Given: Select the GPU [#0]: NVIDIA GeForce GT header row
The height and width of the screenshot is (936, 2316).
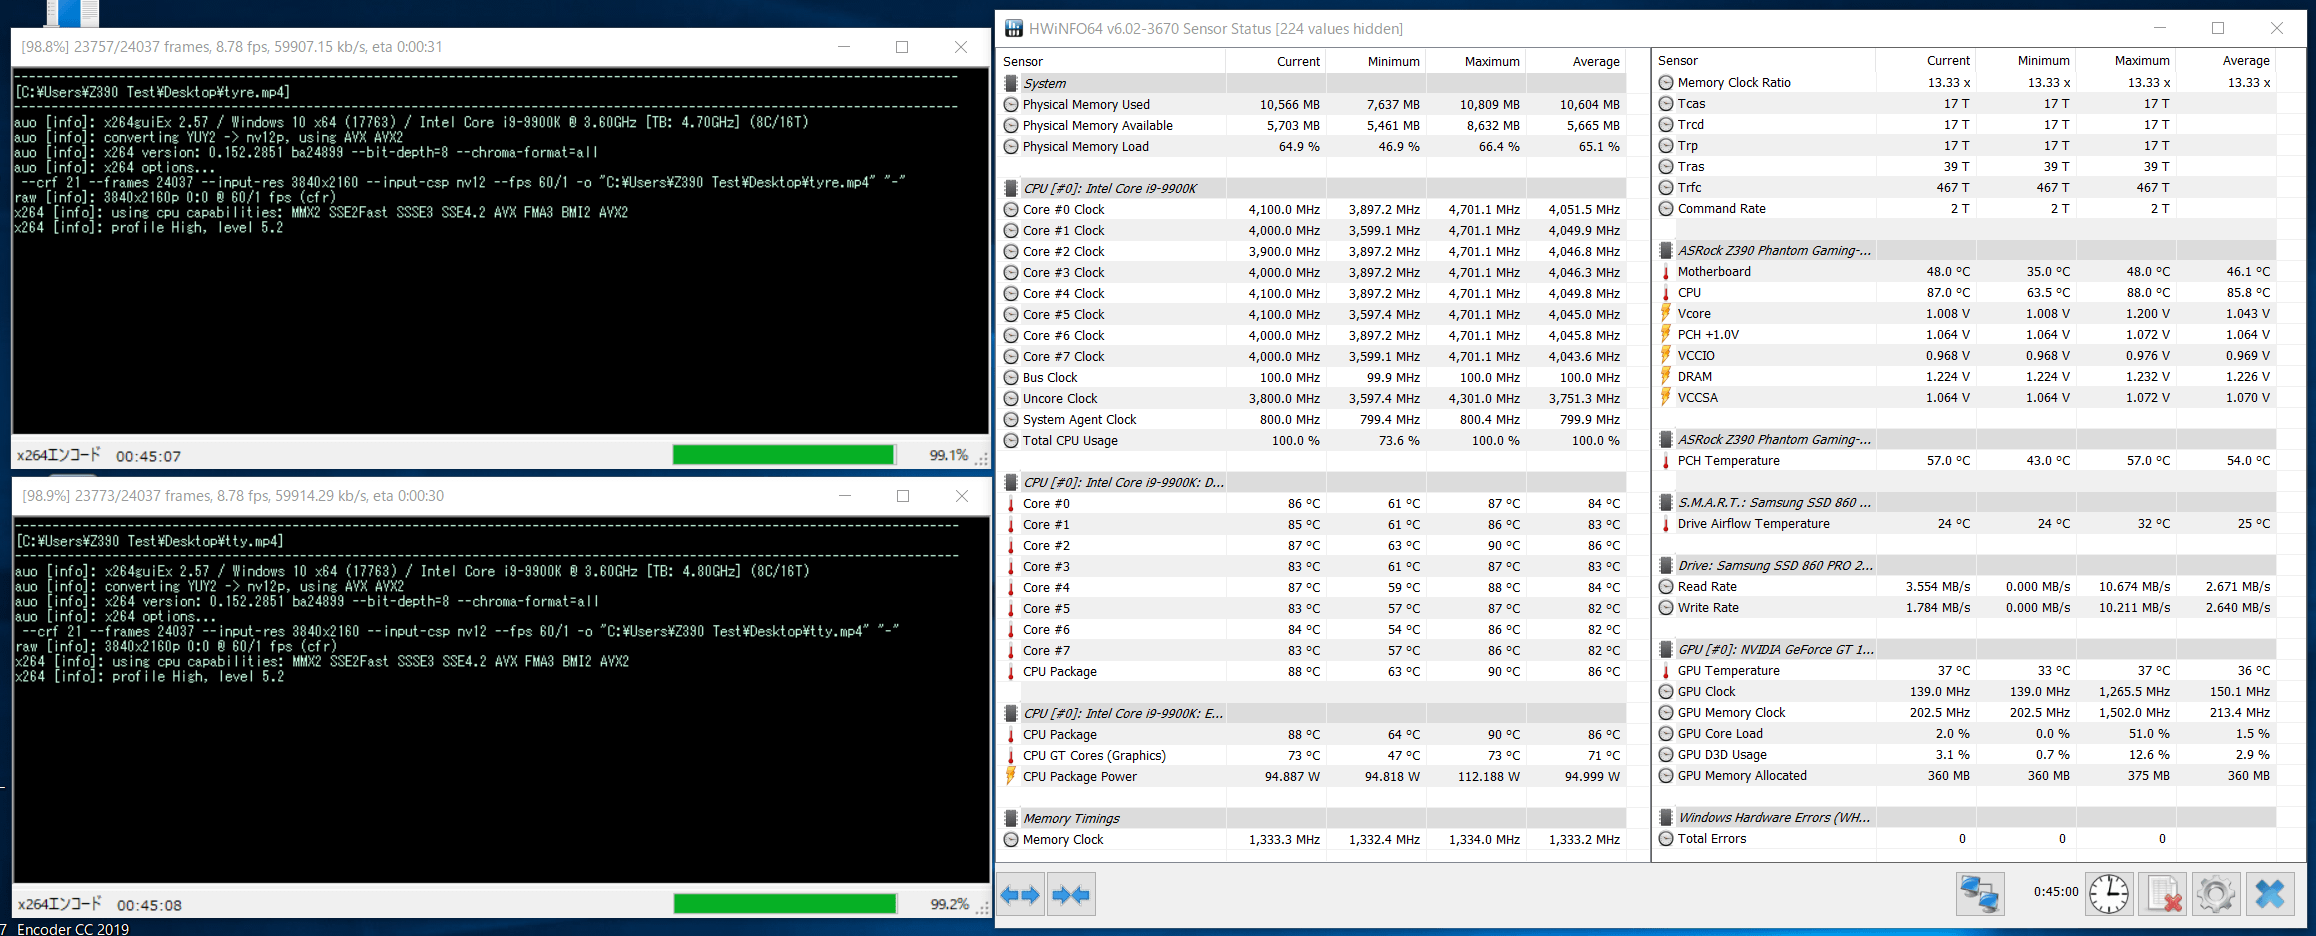Looking at the screenshot, I should [1965, 649].
